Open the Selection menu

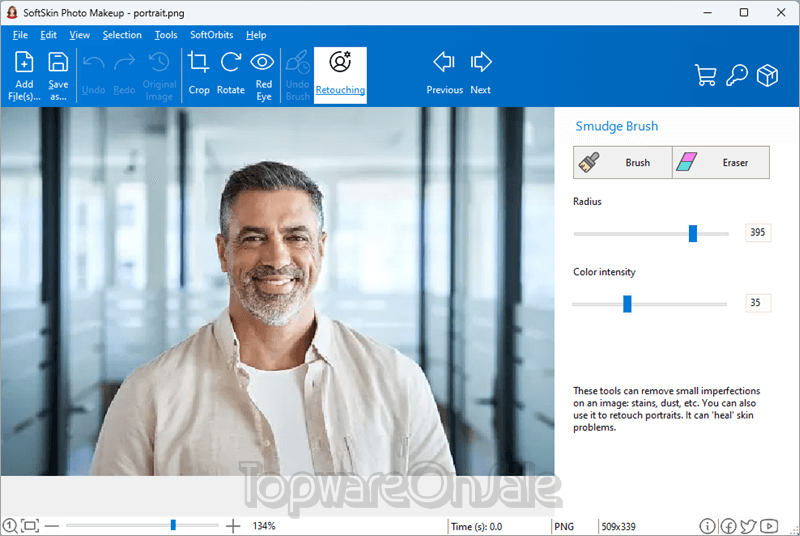[122, 35]
